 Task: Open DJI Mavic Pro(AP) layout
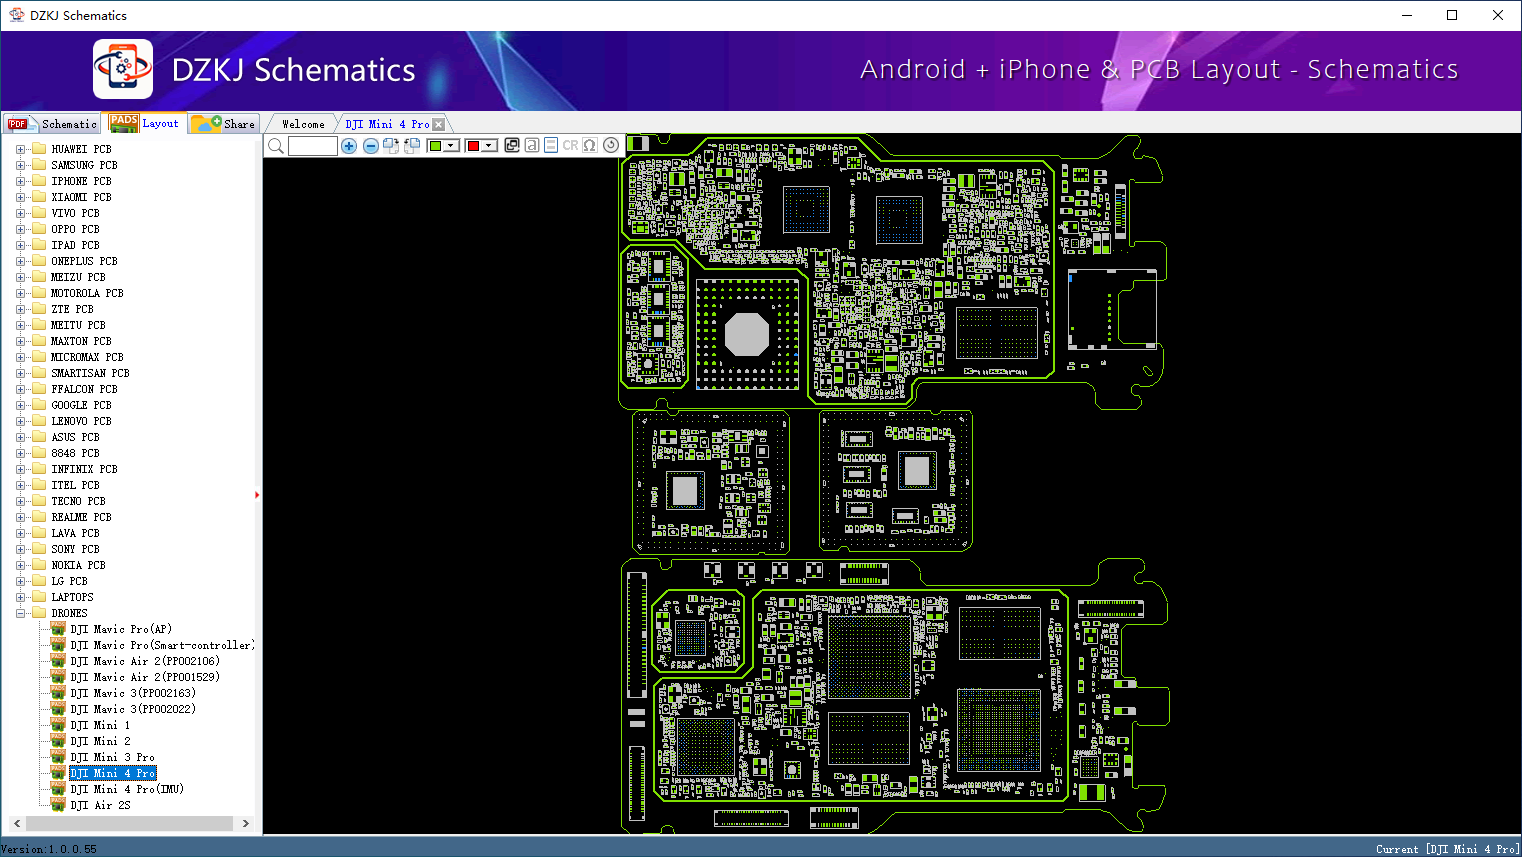121,629
